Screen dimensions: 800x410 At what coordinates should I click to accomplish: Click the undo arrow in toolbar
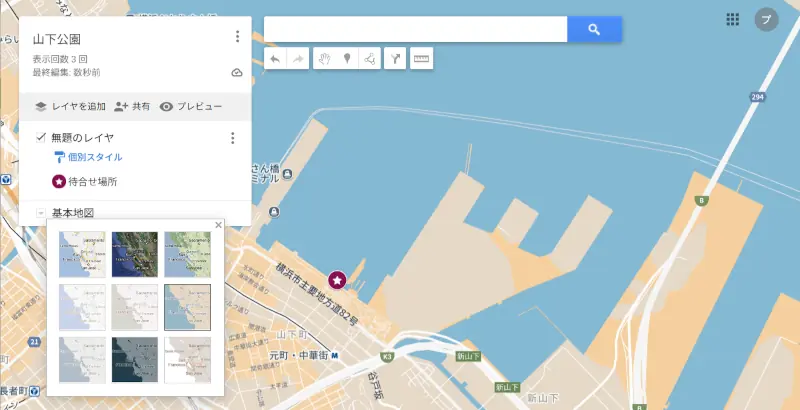point(275,60)
